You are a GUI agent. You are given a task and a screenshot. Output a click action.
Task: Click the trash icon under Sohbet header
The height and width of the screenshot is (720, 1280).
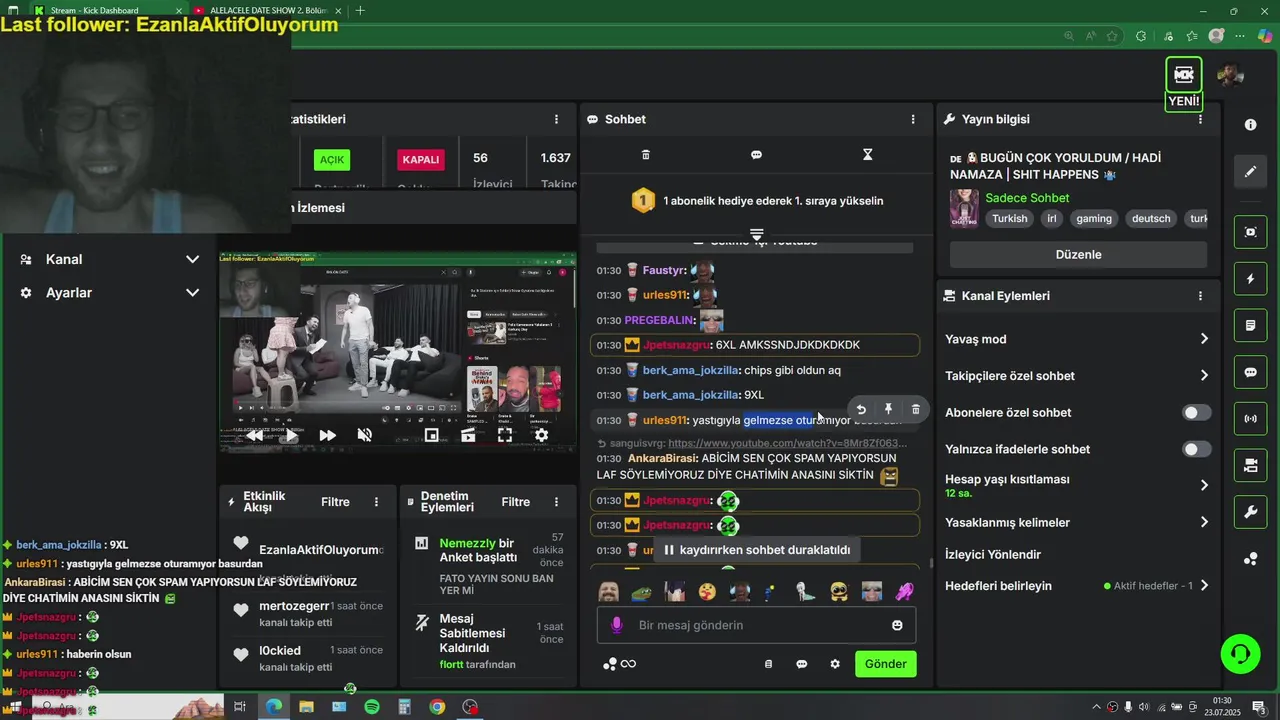(645, 155)
